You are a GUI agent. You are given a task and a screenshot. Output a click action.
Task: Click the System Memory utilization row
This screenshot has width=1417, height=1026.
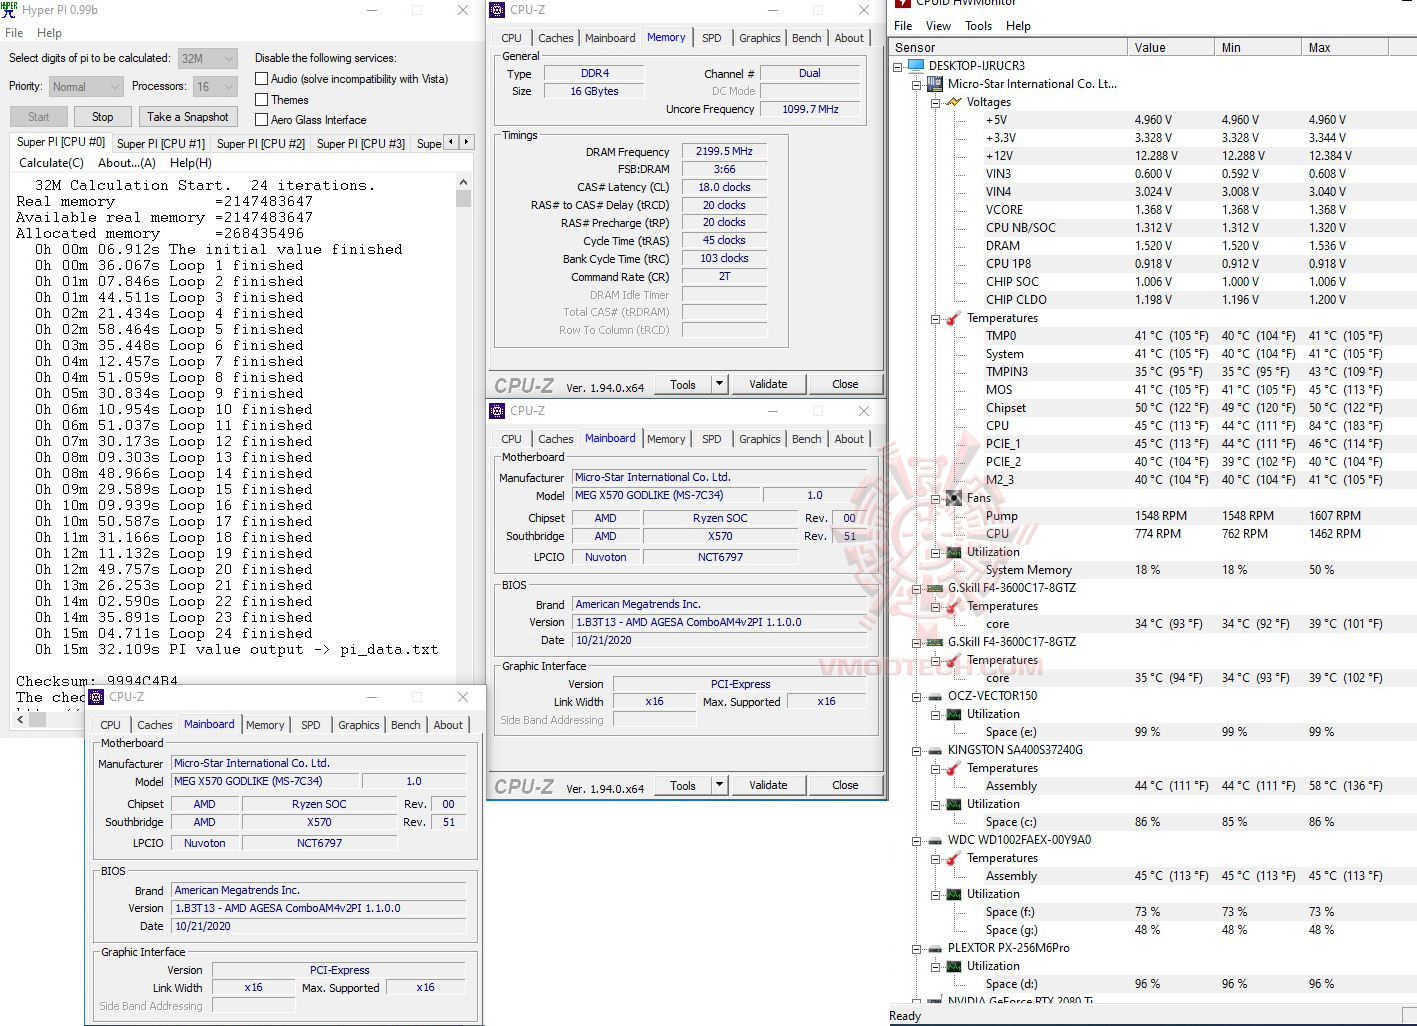coord(1153,570)
